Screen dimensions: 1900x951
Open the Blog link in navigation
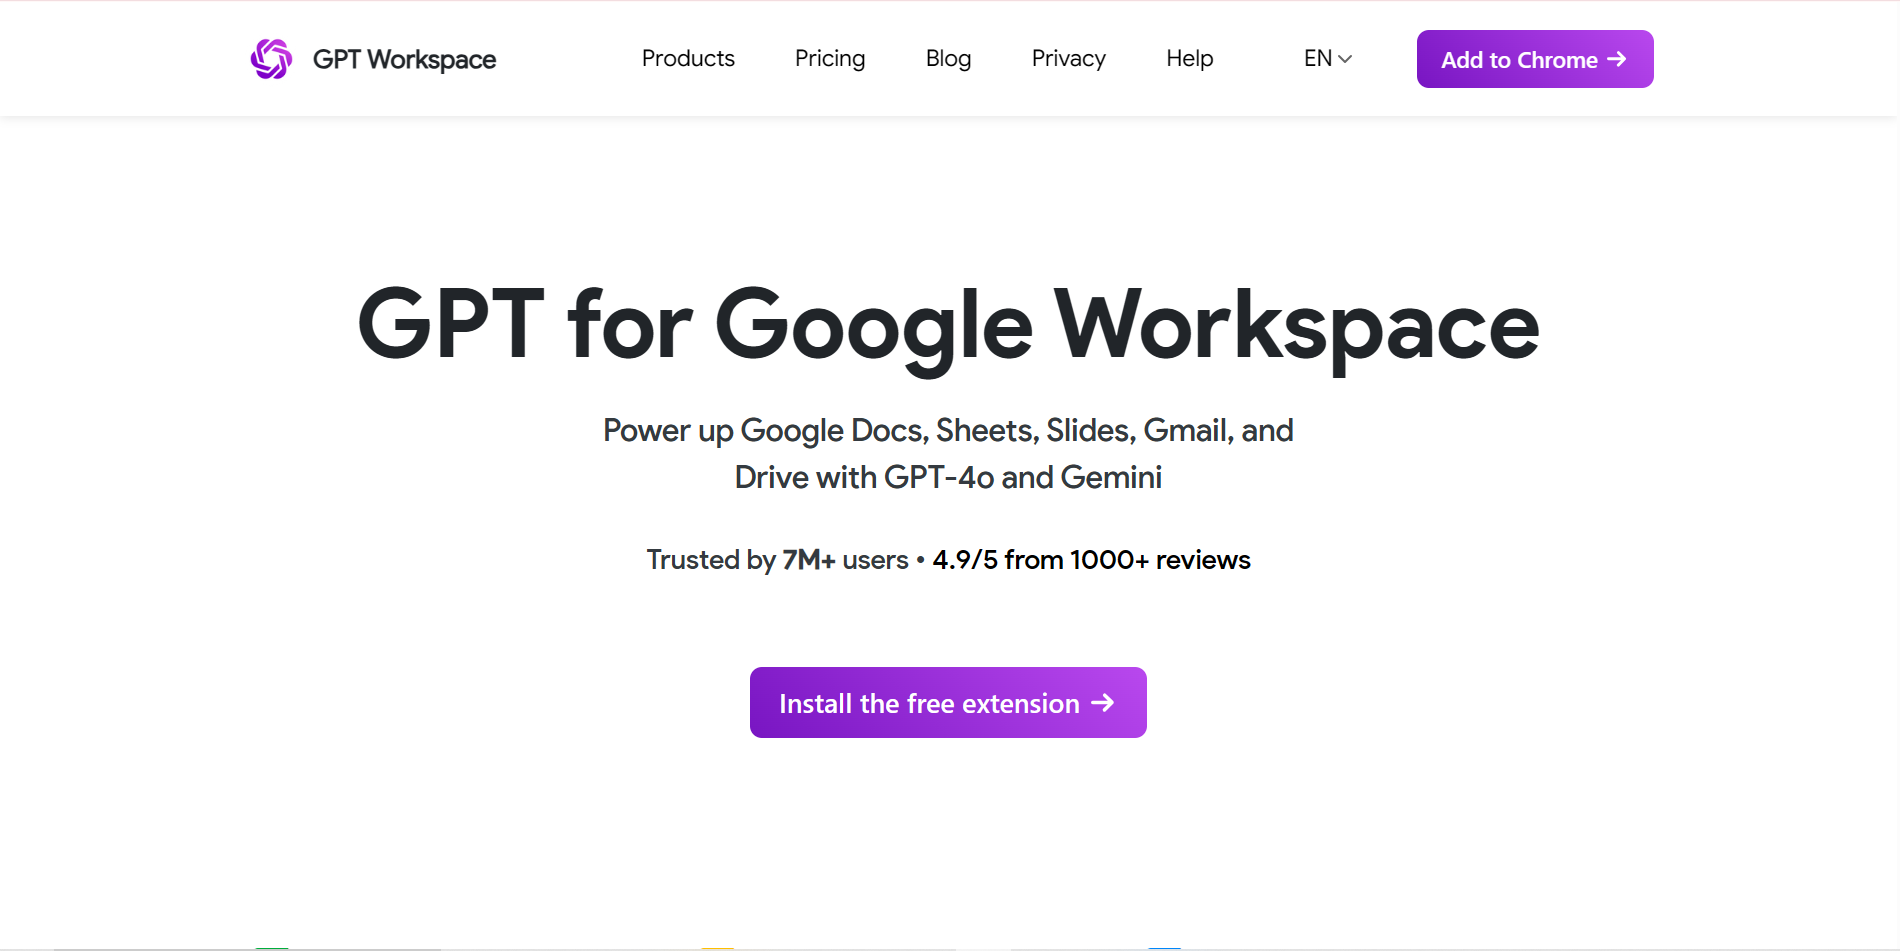point(948,59)
